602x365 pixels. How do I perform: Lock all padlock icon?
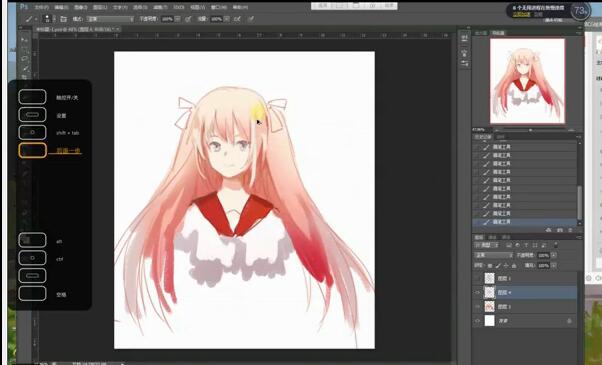tap(514, 265)
